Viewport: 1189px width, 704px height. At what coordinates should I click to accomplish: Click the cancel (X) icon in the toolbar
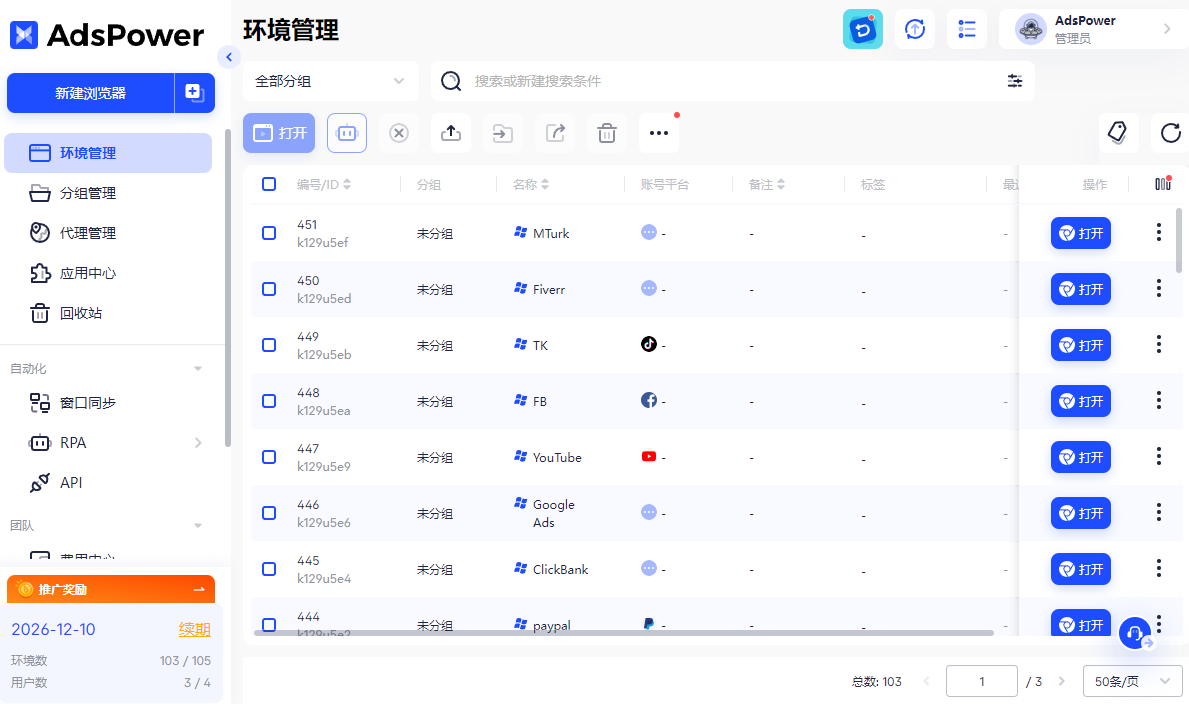click(x=398, y=132)
